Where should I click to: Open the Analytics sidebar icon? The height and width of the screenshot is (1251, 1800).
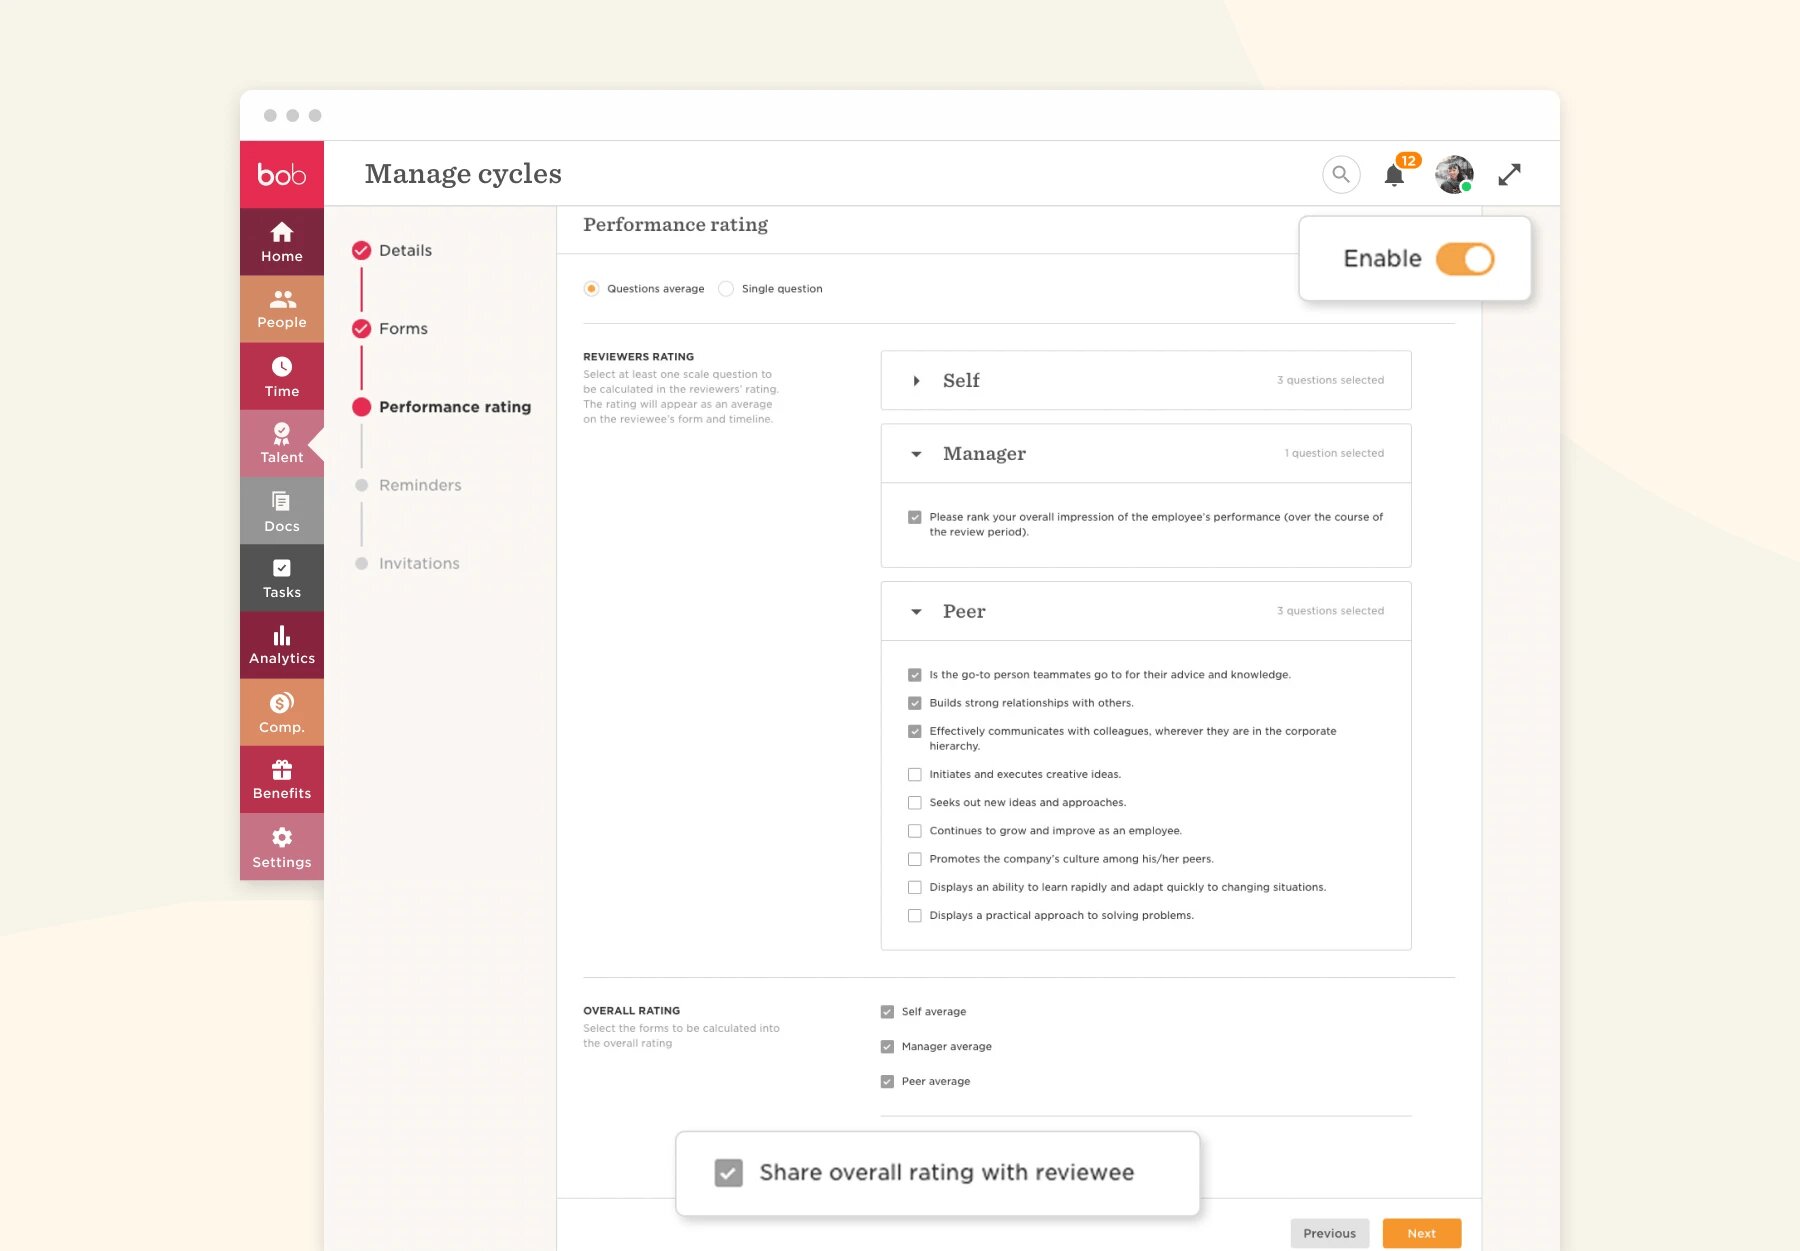point(282,645)
